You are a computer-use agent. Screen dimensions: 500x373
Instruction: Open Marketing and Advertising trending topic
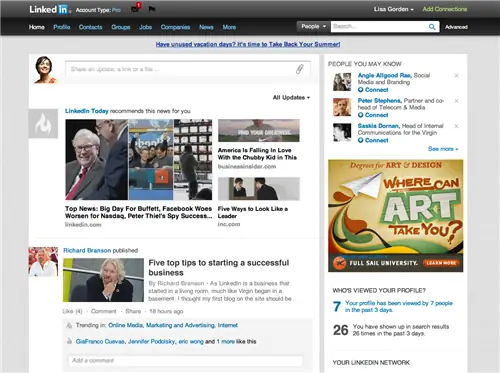coord(180,325)
